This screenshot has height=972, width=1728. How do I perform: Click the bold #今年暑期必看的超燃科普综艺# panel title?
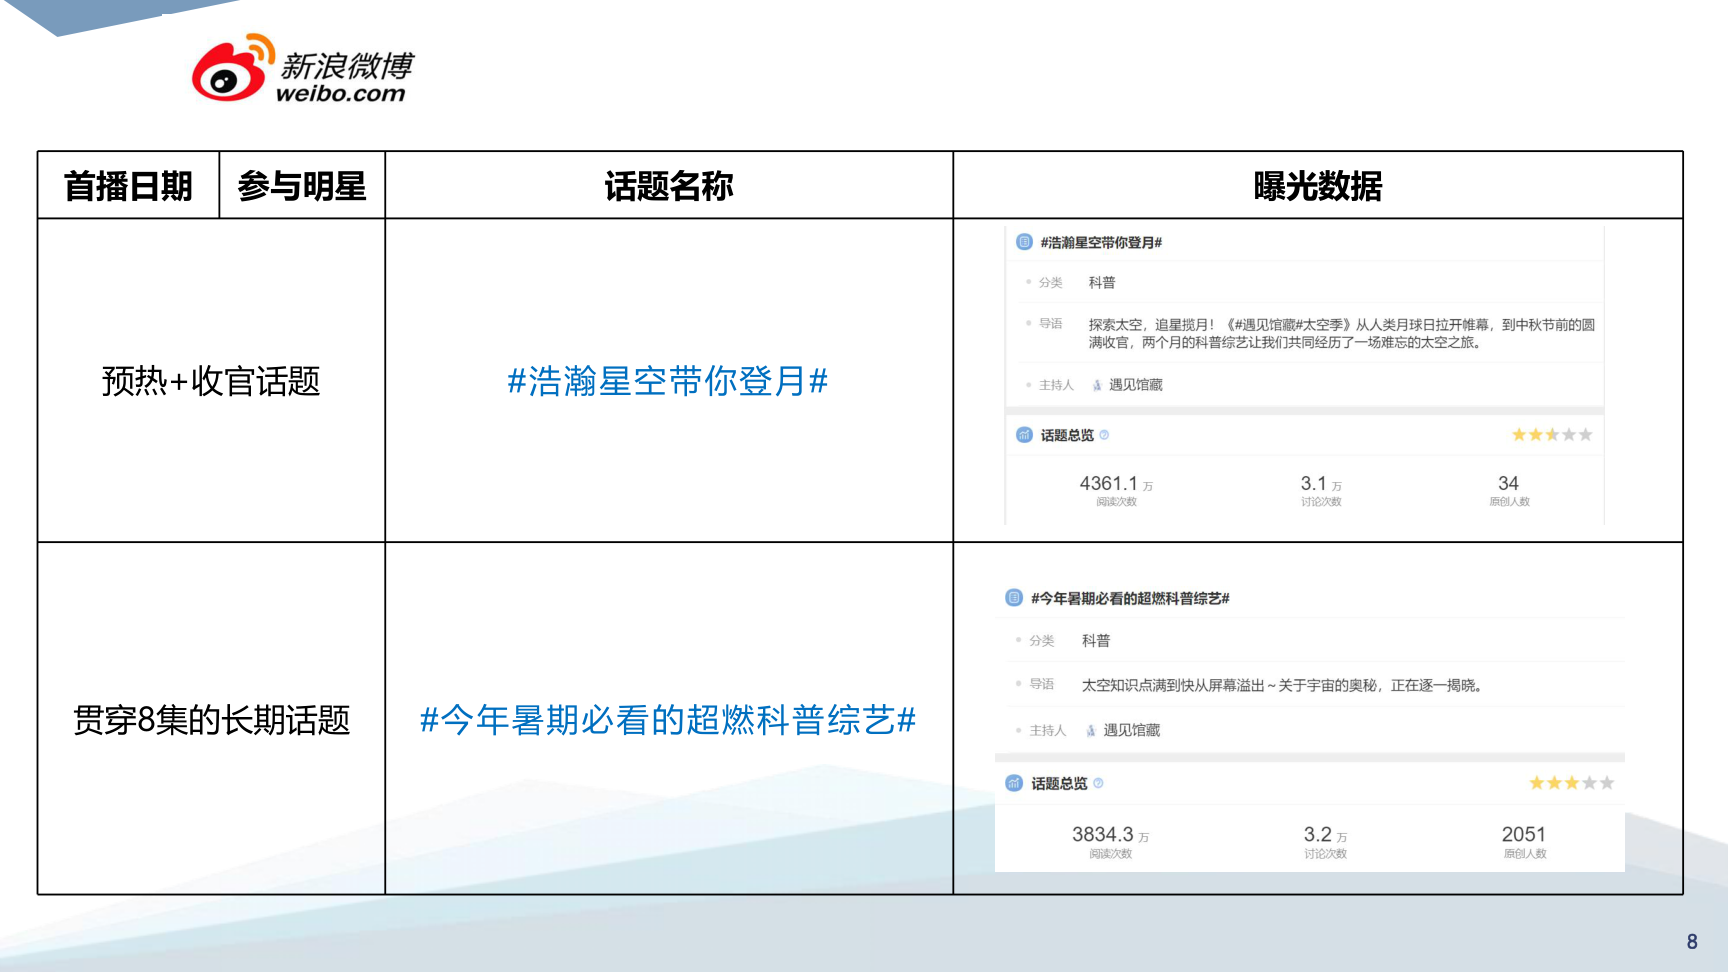pyautogui.click(x=1130, y=598)
